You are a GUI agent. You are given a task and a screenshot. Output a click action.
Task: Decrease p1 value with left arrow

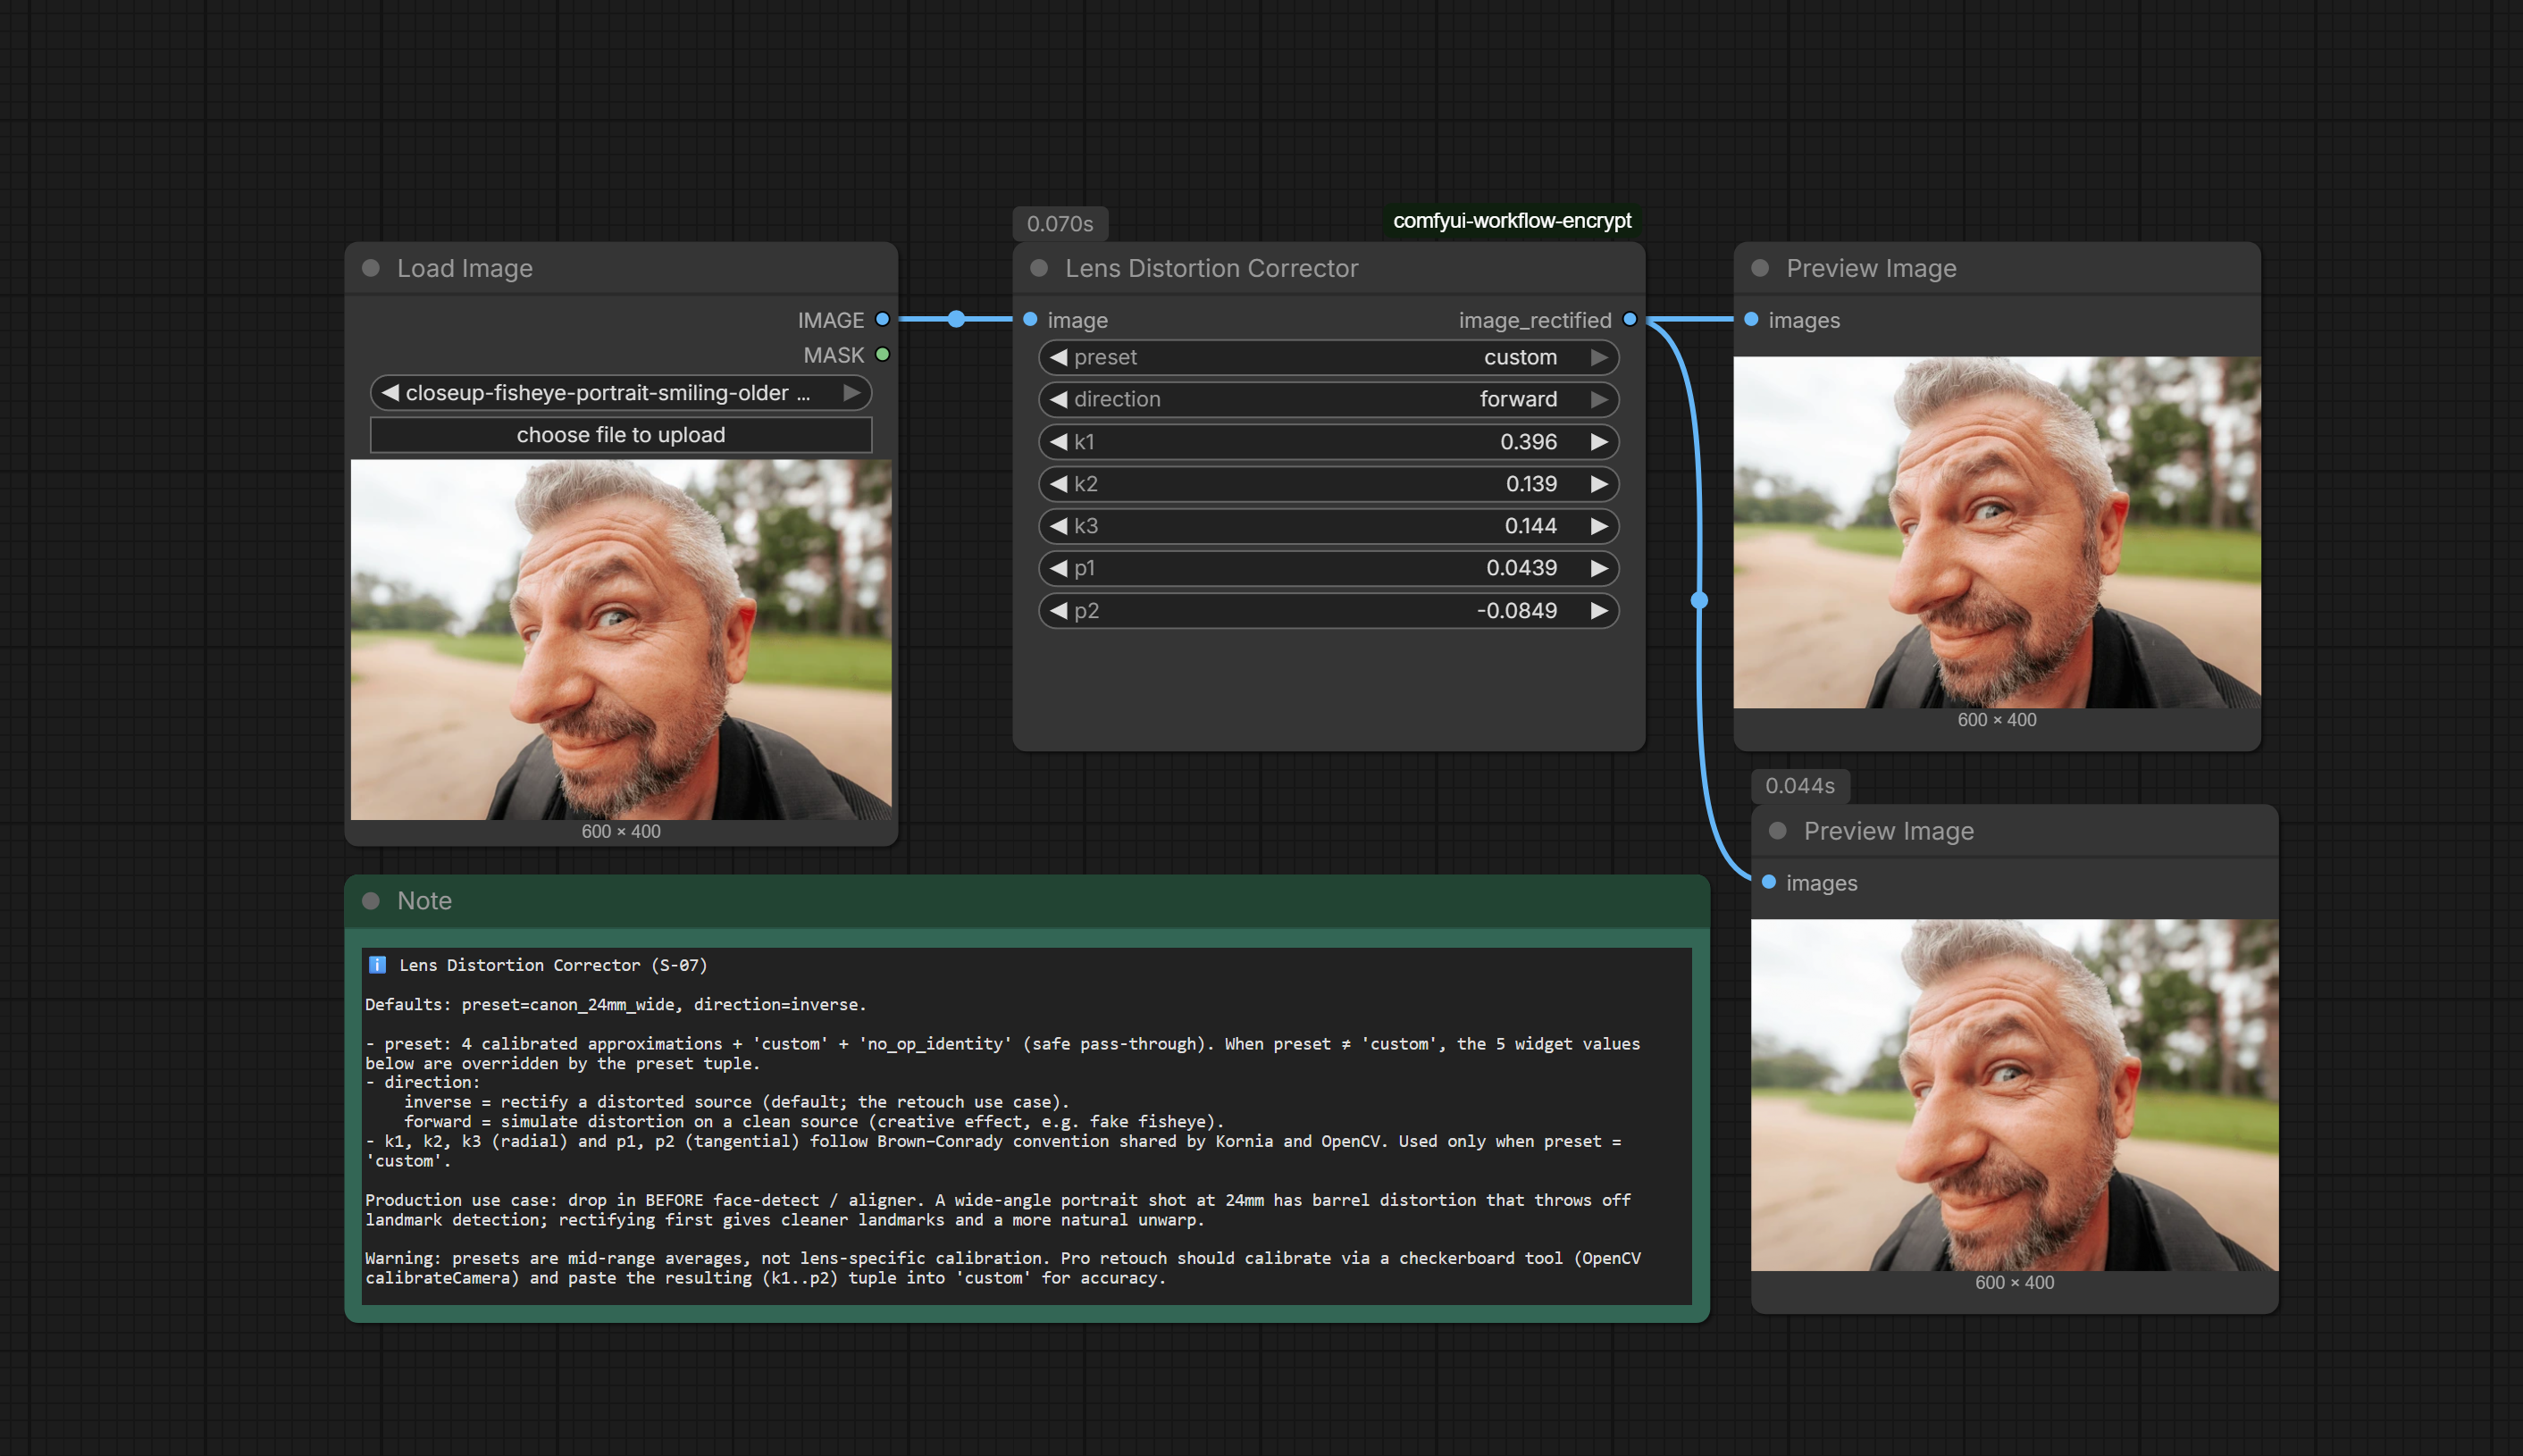click(x=1058, y=568)
